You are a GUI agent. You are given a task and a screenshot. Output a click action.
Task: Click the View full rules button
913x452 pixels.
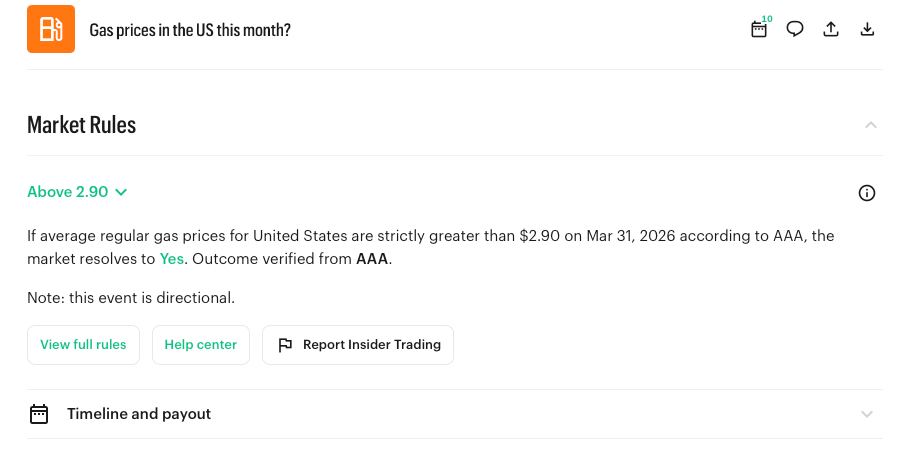83,345
